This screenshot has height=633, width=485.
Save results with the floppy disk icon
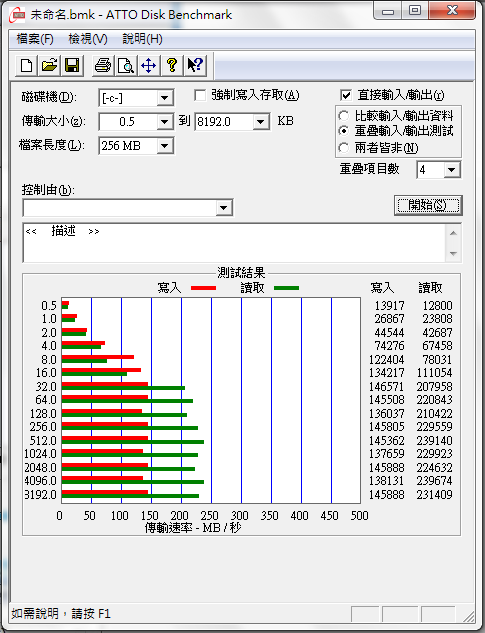72,65
